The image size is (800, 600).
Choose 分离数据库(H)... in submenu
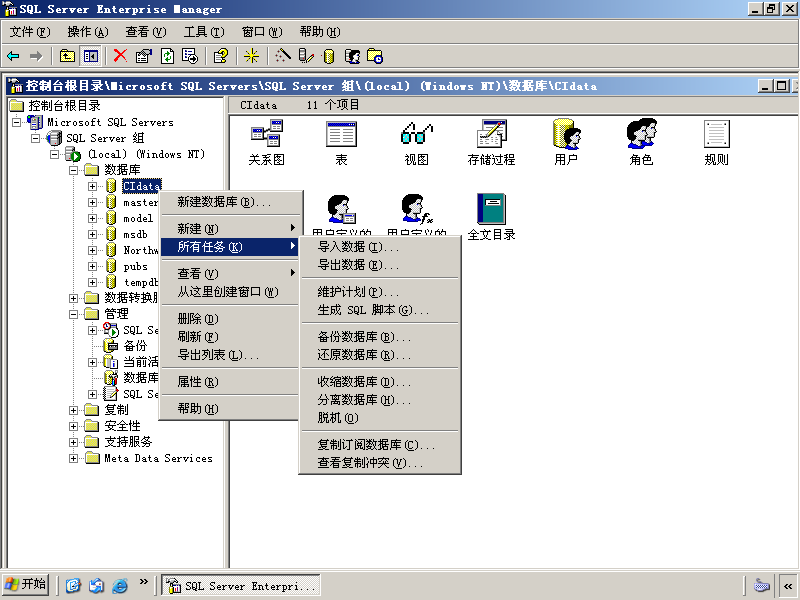pyautogui.click(x=380, y=399)
